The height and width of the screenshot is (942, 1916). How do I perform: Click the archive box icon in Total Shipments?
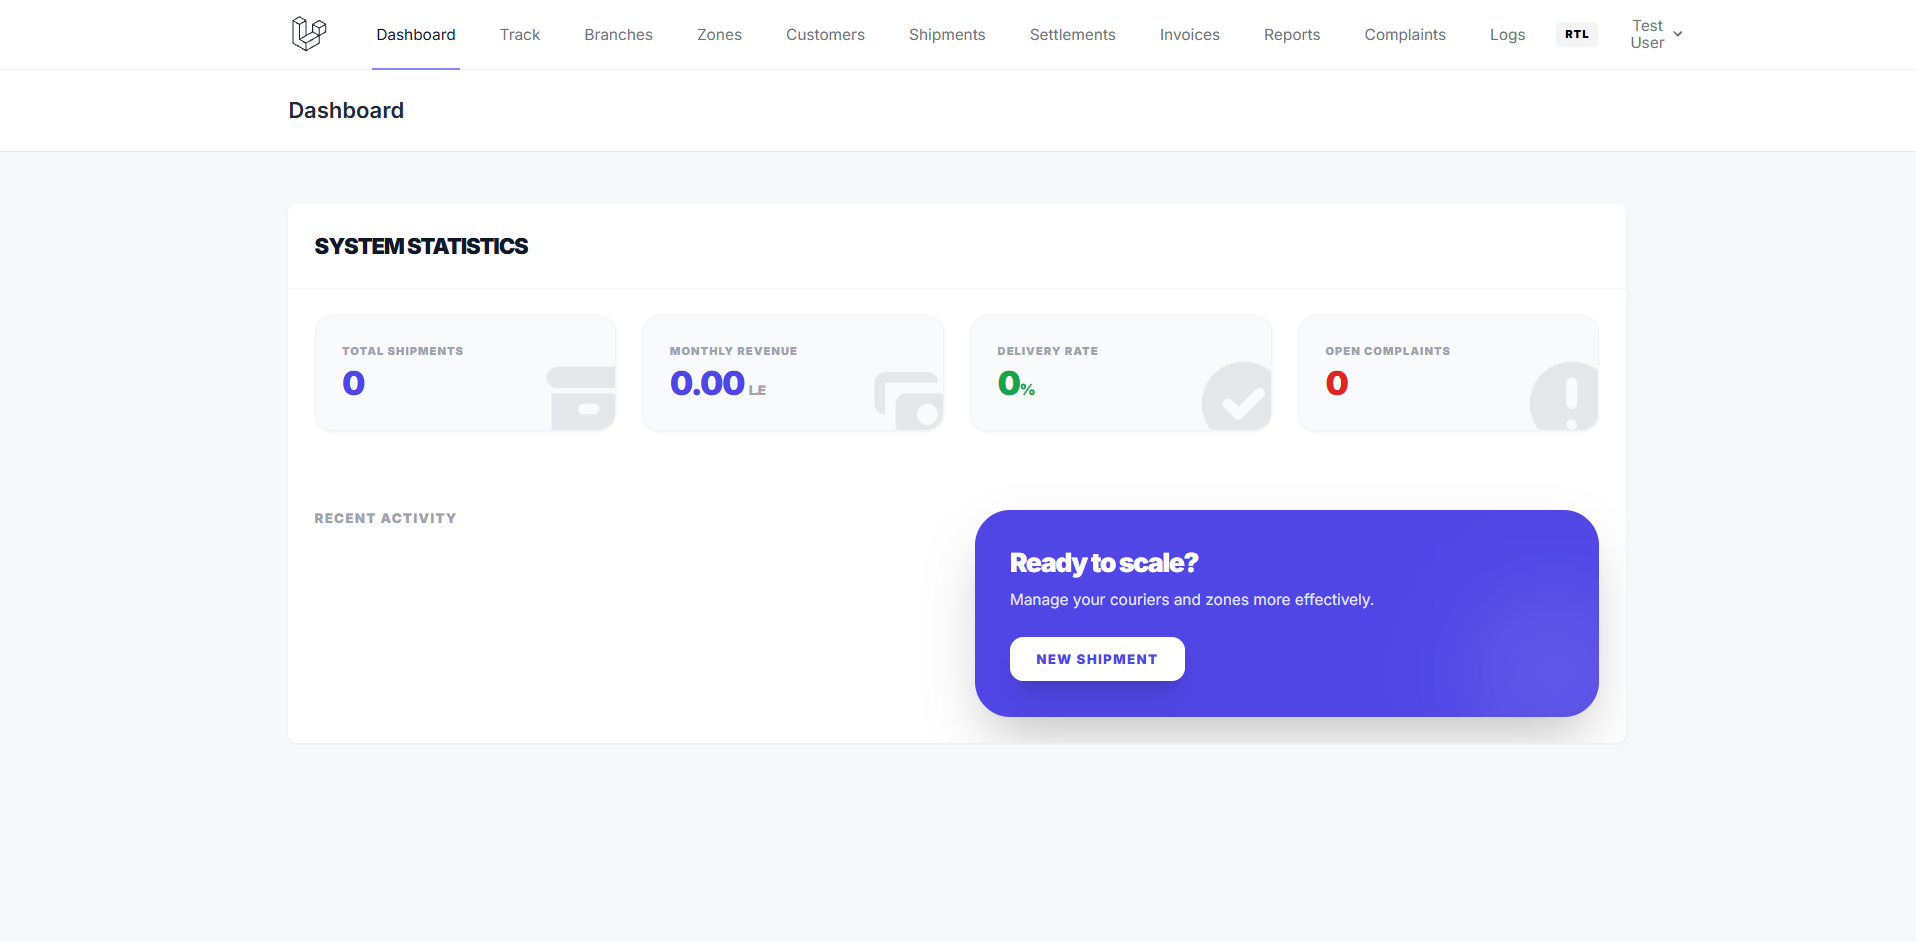pyautogui.click(x=581, y=397)
